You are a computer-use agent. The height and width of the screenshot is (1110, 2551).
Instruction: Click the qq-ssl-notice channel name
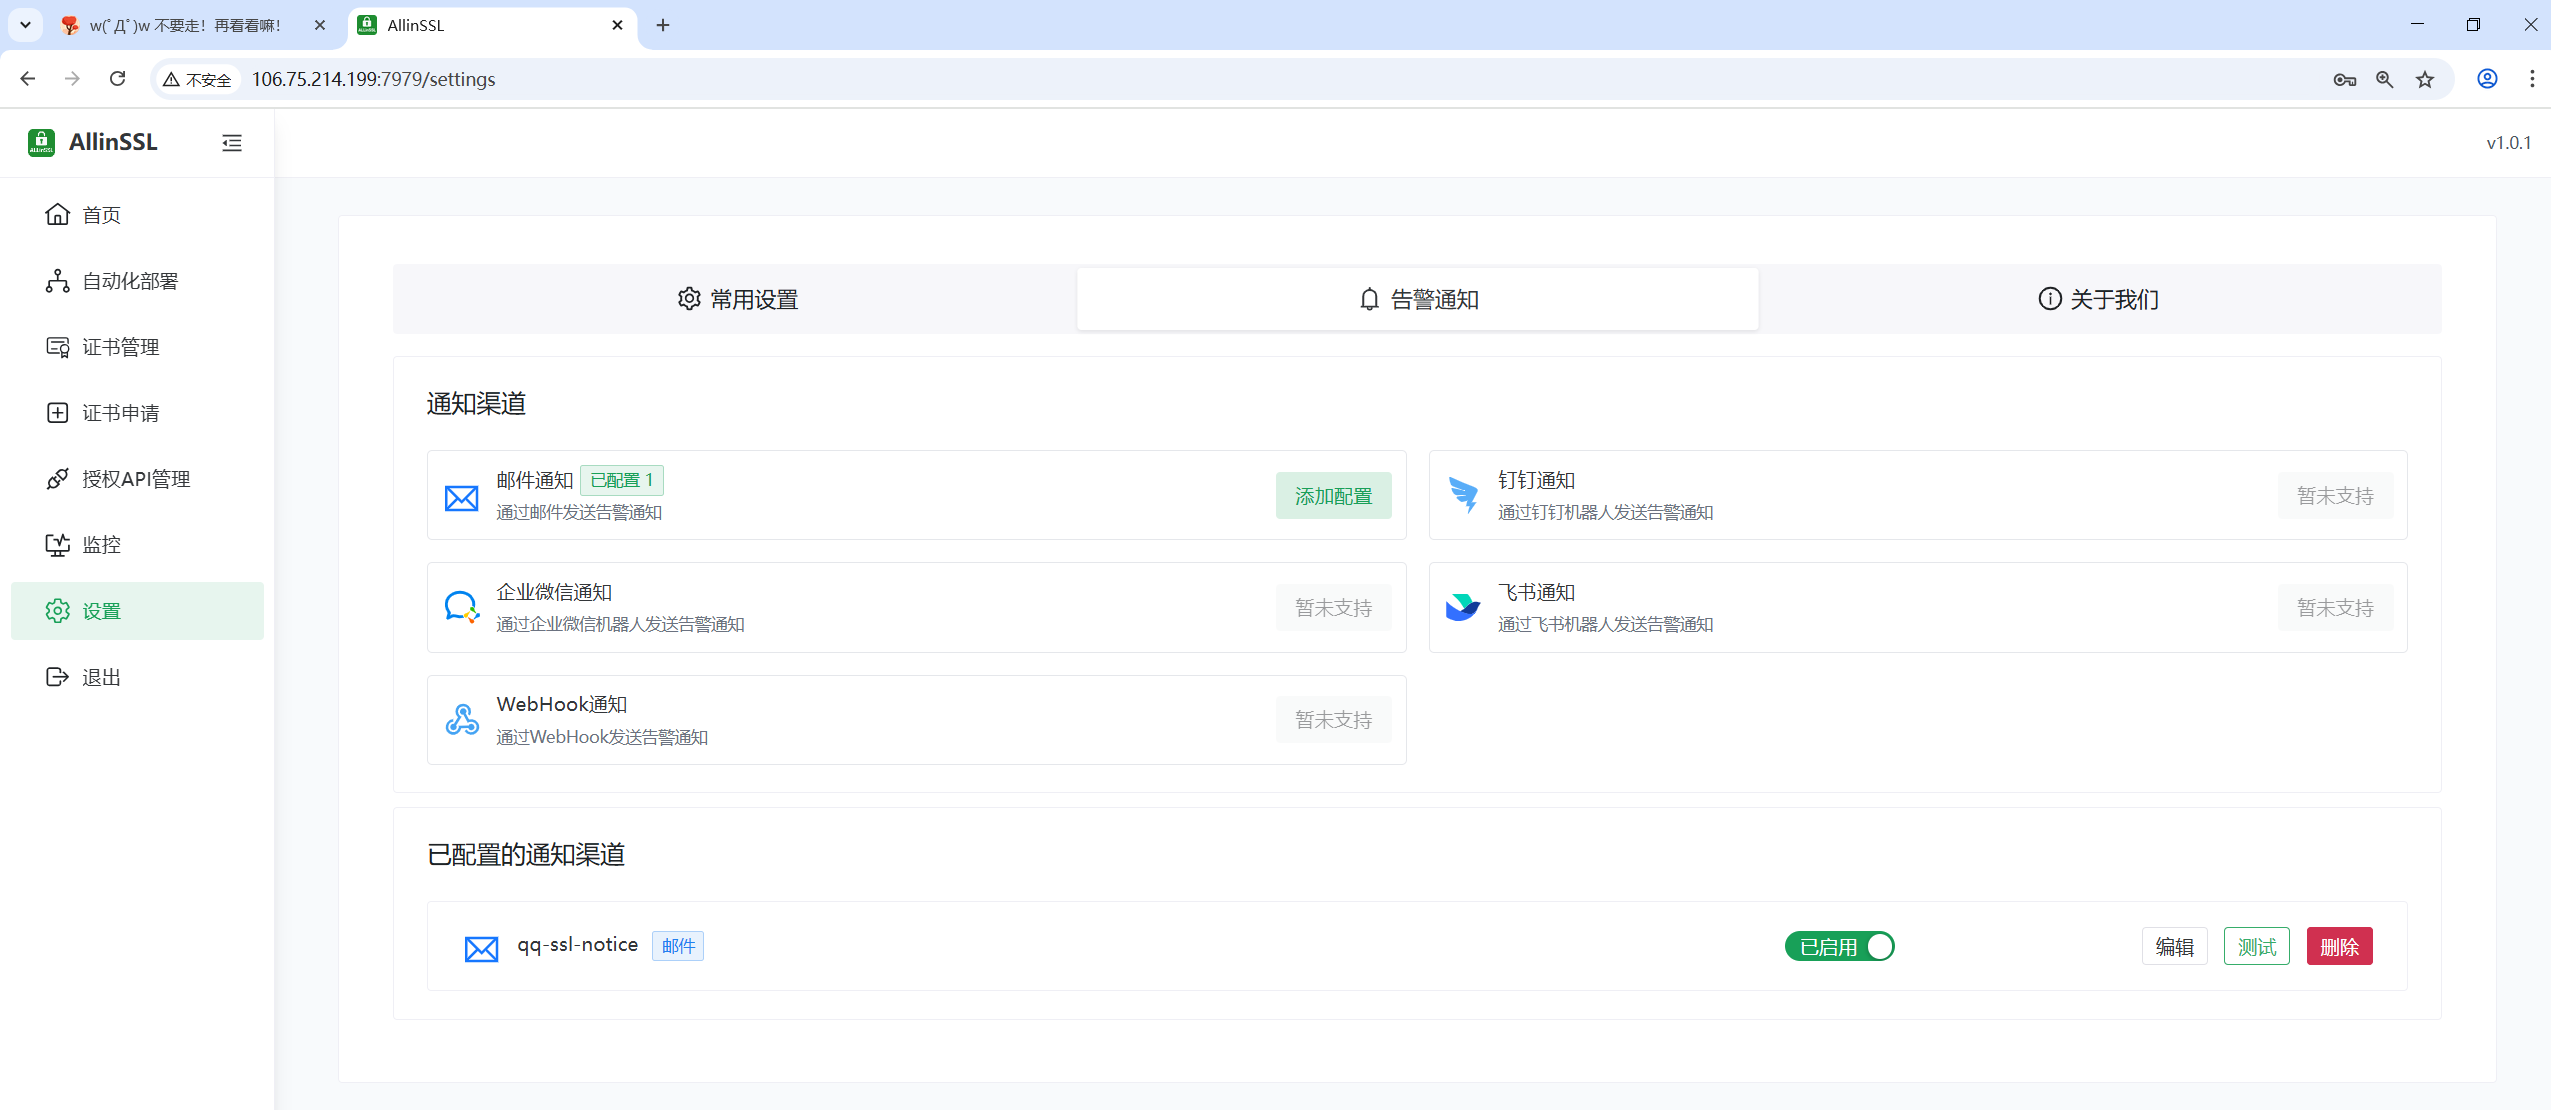(577, 945)
